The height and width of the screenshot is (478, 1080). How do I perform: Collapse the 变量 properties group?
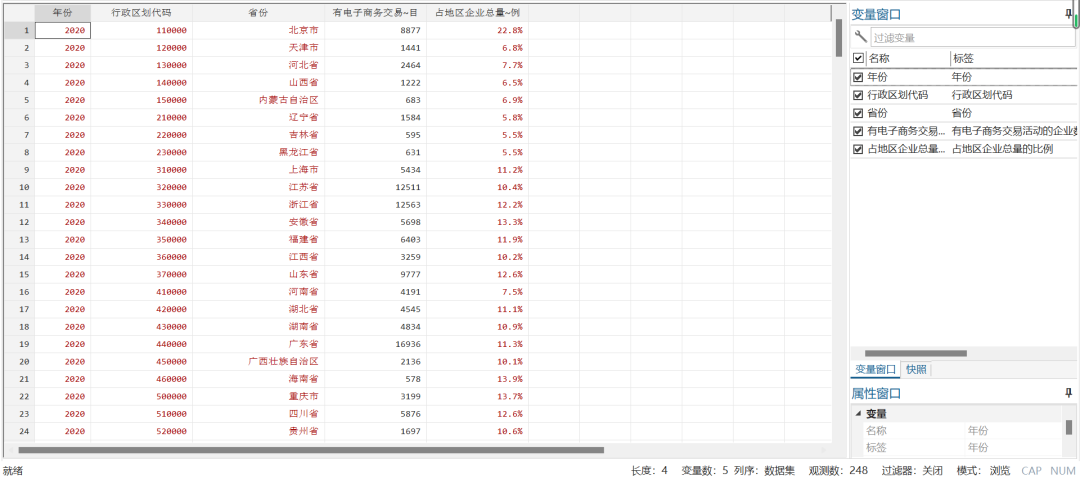point(858,414)
